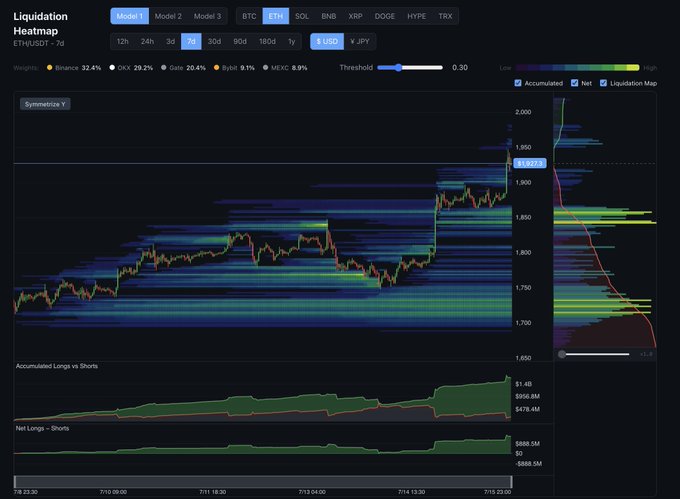Click the liquidation map scale slider knob

point(562,354)
